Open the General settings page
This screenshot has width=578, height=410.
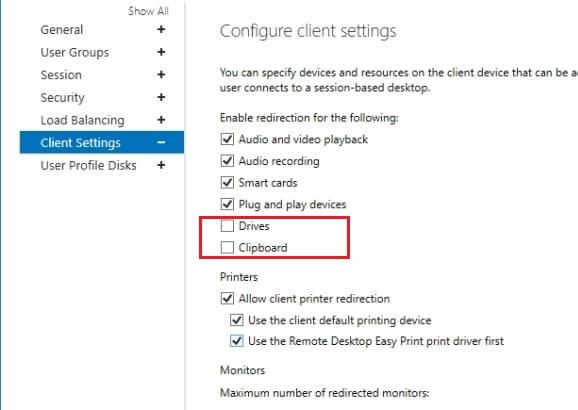62,29
